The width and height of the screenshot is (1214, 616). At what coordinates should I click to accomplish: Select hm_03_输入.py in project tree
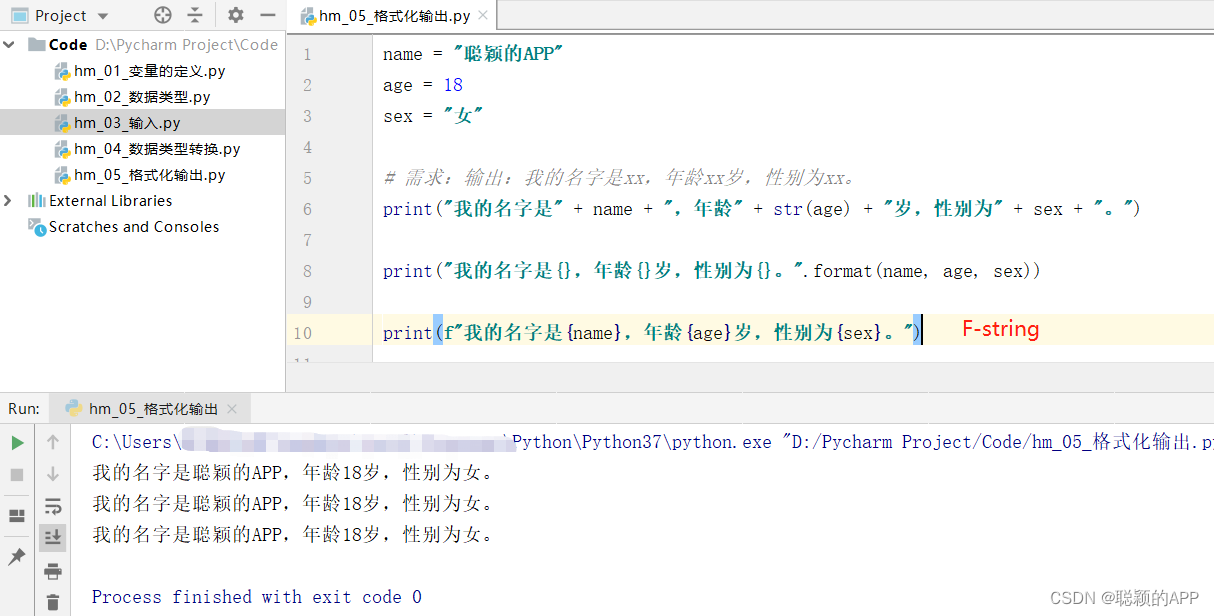pyautogui.click(x=127, y=123)
